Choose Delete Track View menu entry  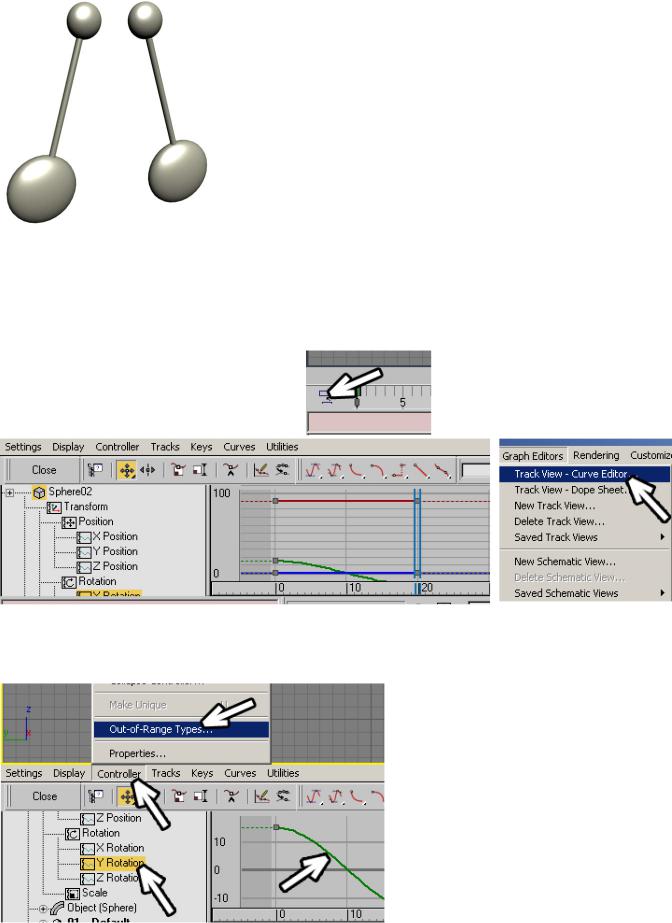pos(585,522)
